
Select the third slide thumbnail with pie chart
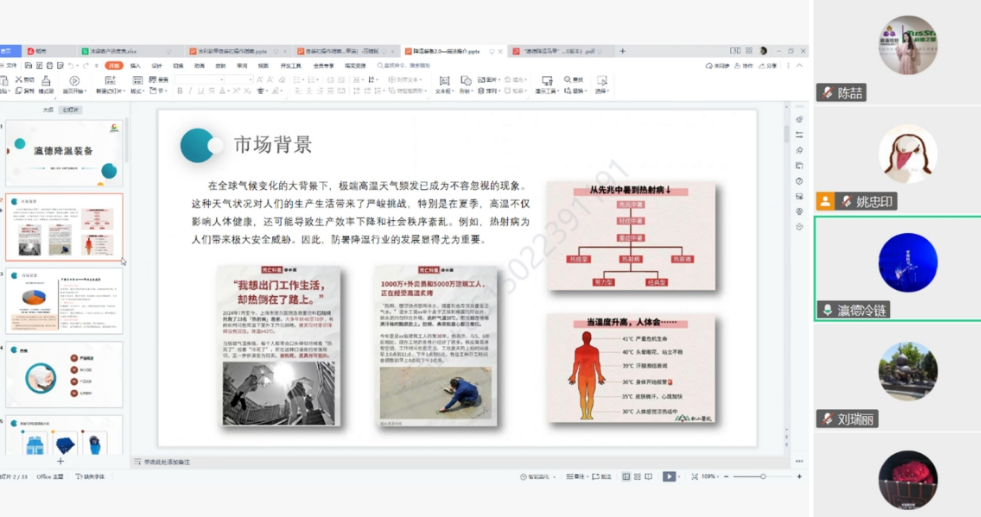(64, 301)
